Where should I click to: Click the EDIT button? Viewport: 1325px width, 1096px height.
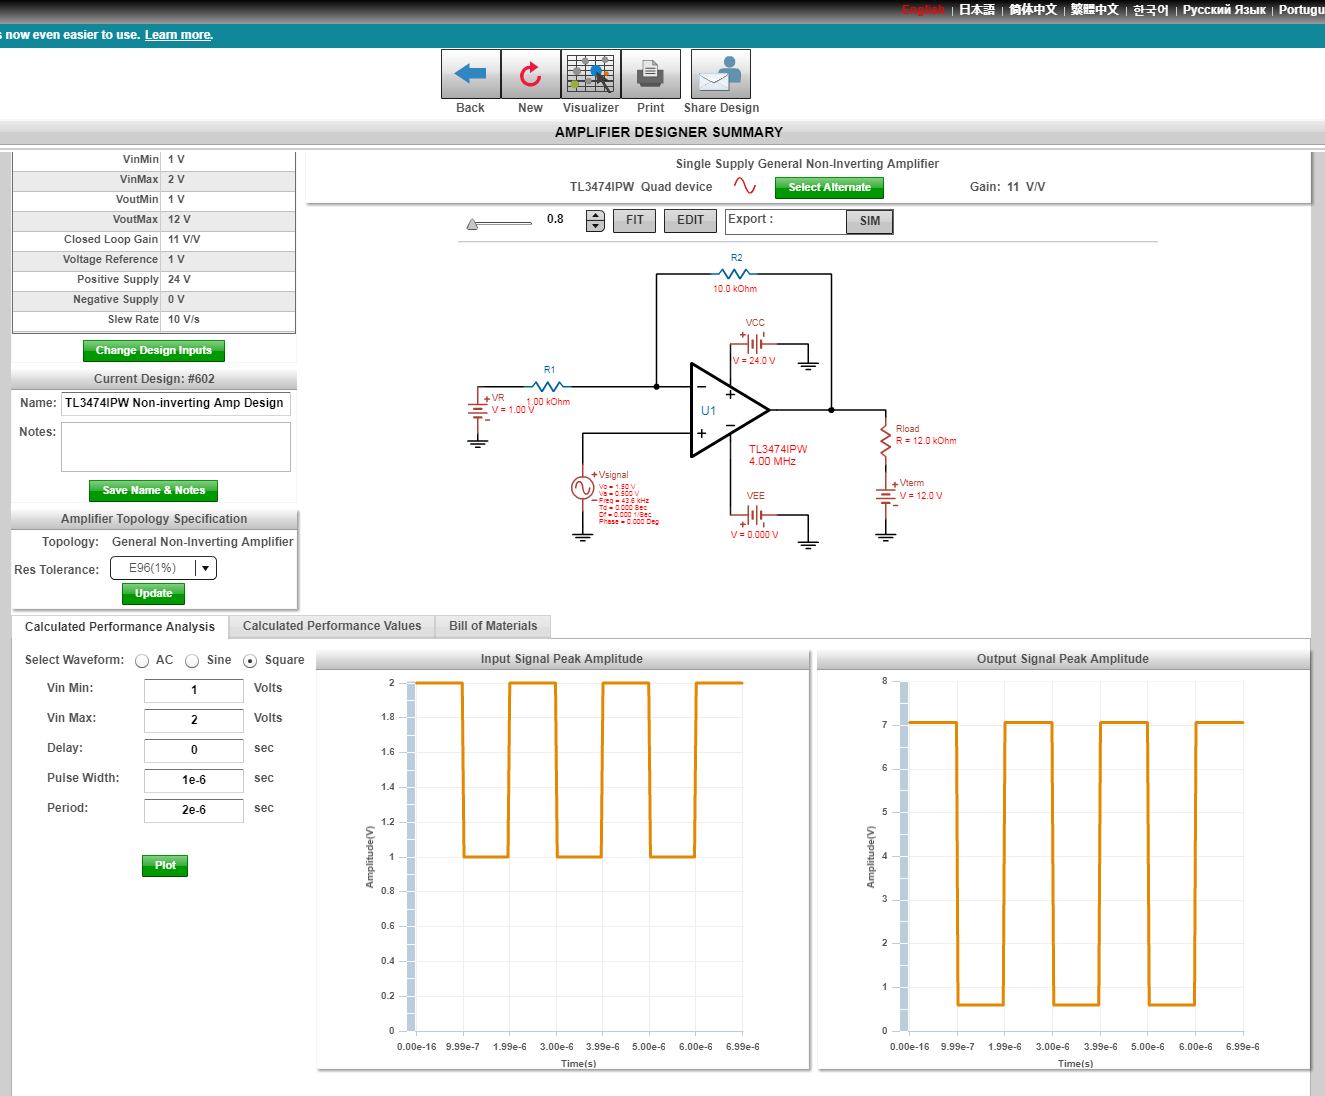tap(690, 221)
